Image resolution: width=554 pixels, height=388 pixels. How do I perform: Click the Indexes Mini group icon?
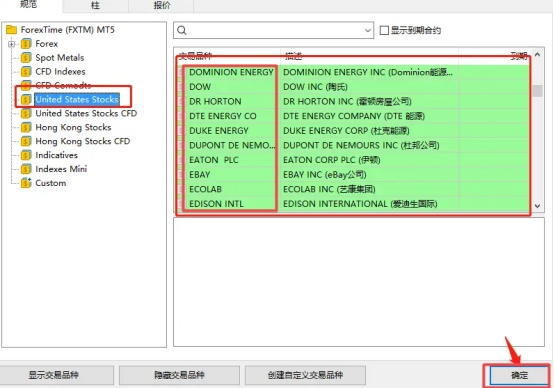[26, 169]
